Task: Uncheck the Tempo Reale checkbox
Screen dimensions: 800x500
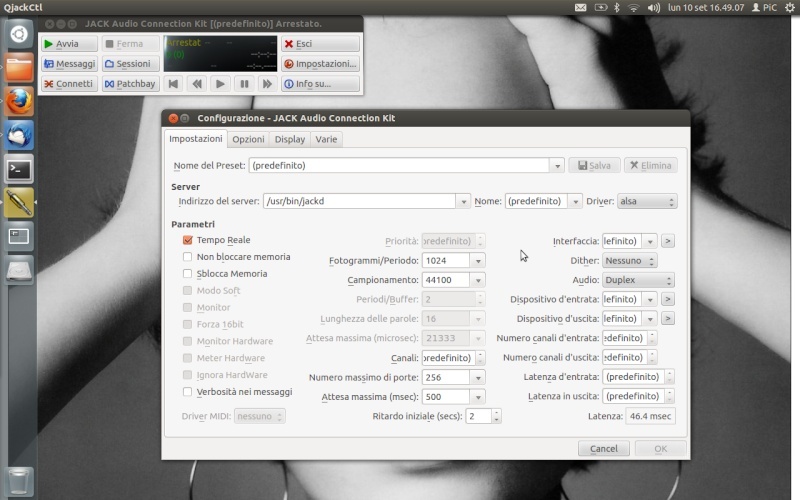Action: (188, 240)
